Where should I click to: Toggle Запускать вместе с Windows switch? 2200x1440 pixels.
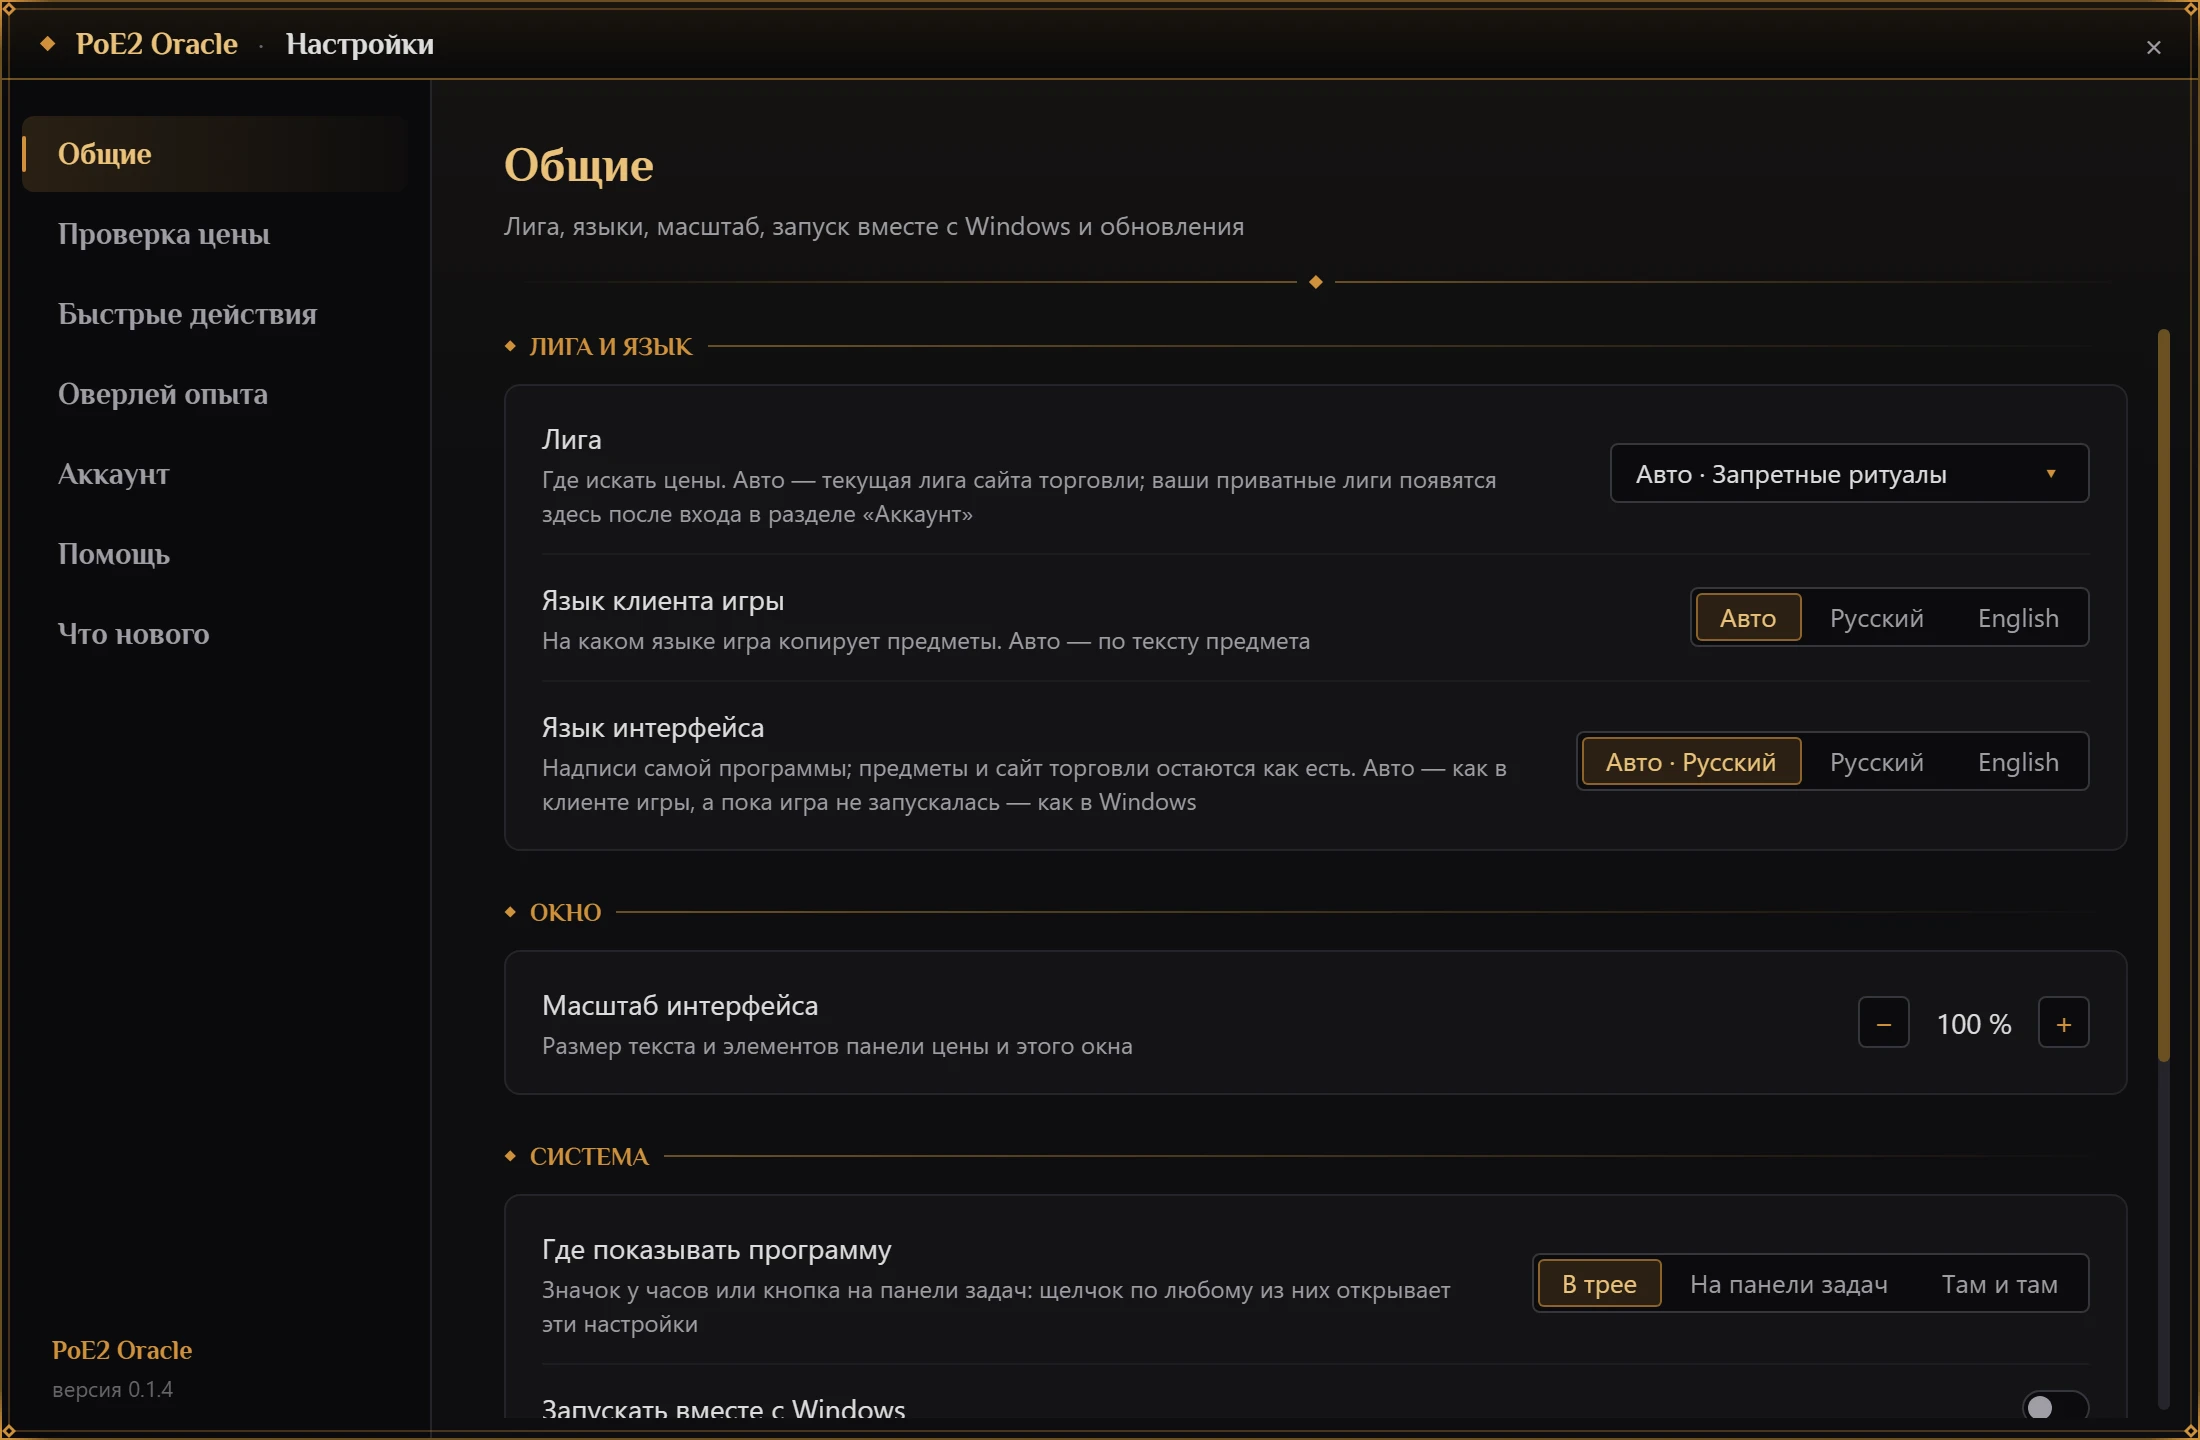click(x=2054, y=1406)
